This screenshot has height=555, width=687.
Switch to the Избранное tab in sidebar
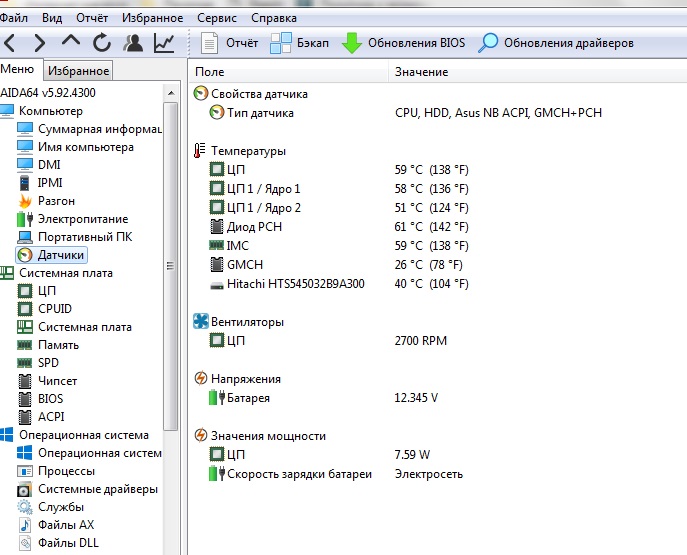(x=78, y=71)
